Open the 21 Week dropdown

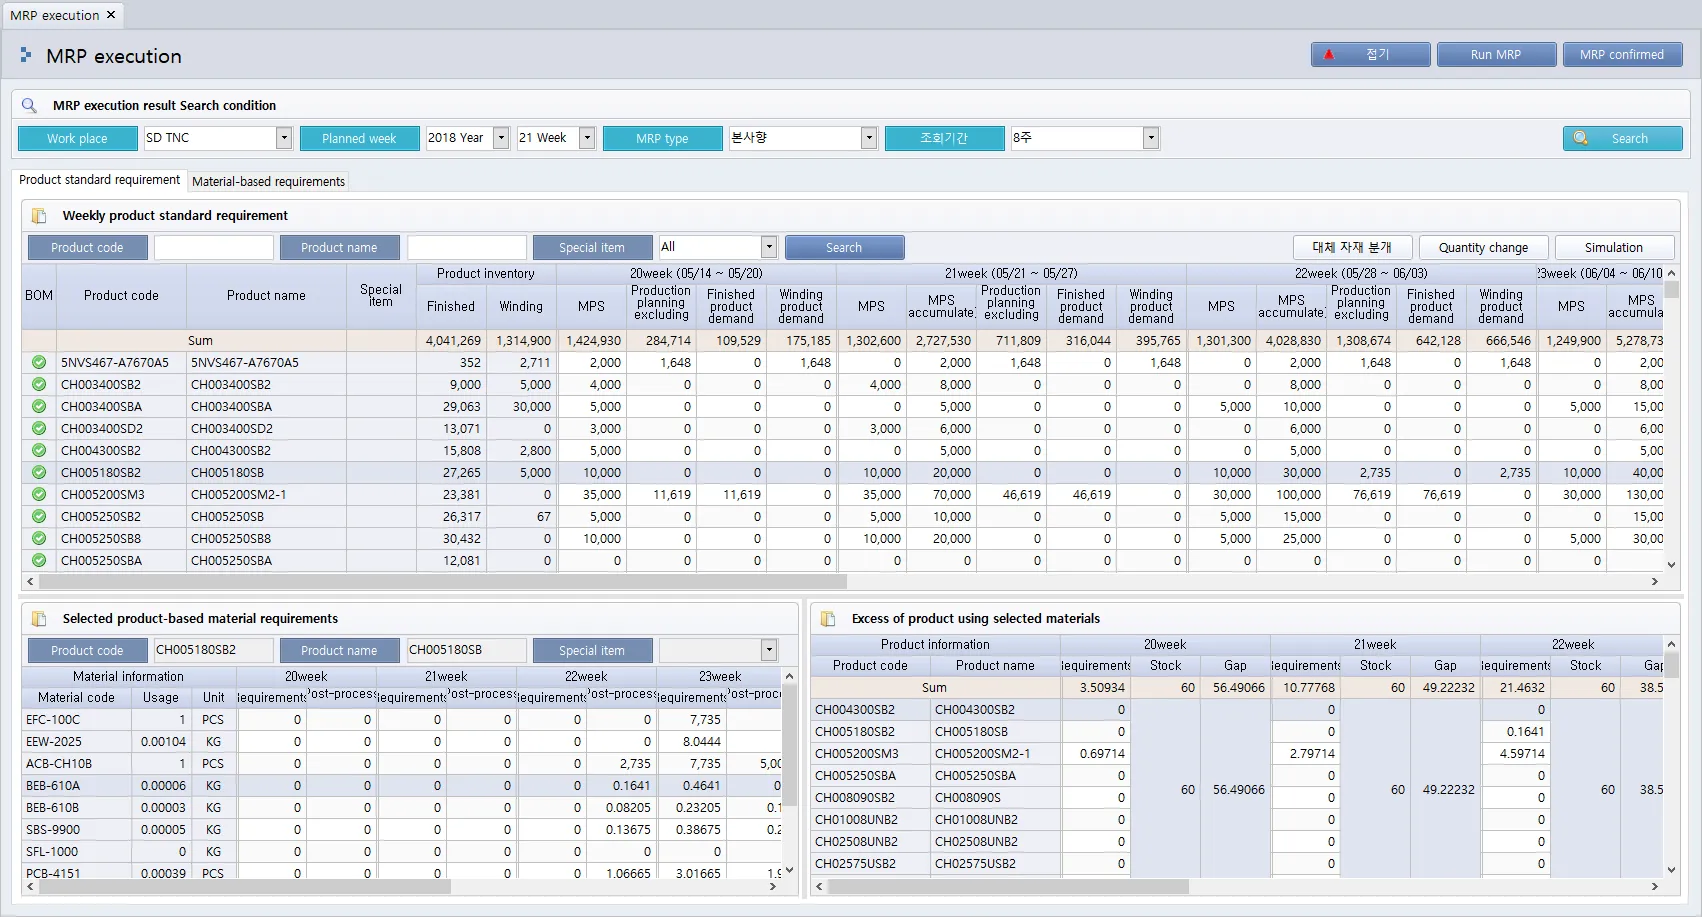pos(587,138)
